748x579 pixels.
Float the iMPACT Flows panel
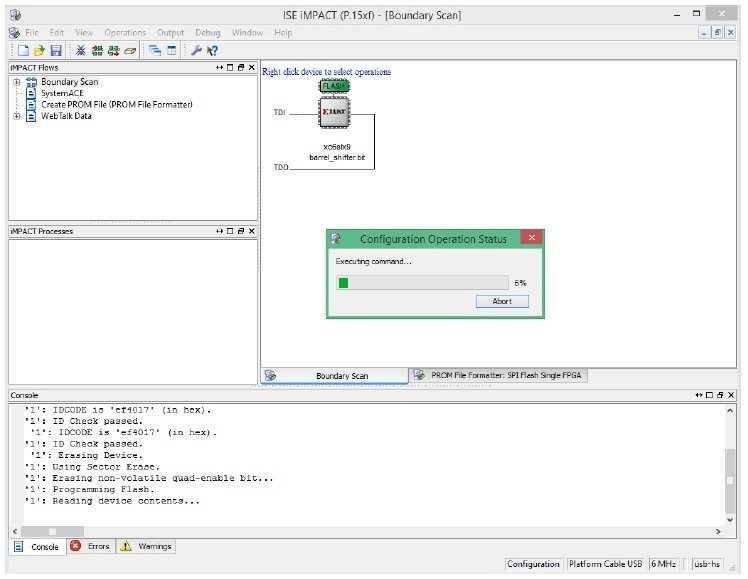point(241,67)
